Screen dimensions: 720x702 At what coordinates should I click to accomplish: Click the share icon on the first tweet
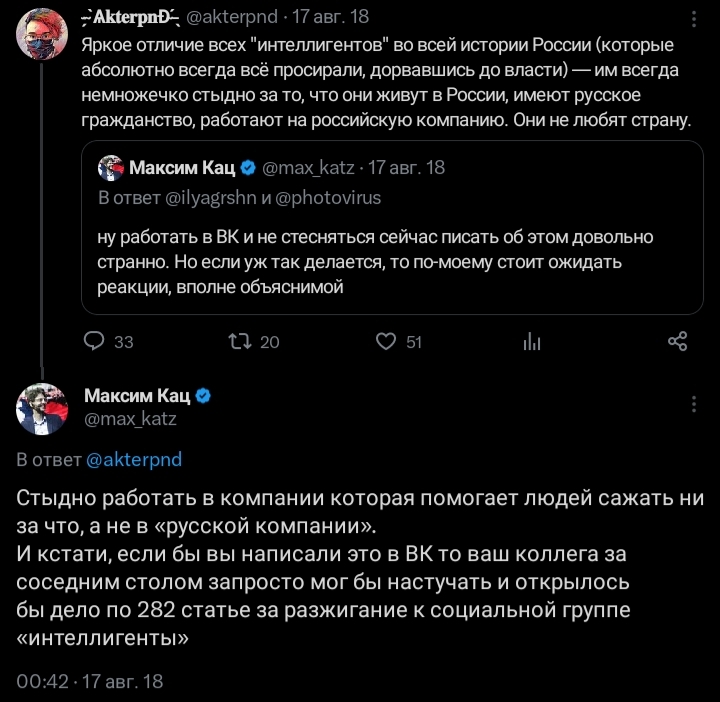[x=677, y=341]
